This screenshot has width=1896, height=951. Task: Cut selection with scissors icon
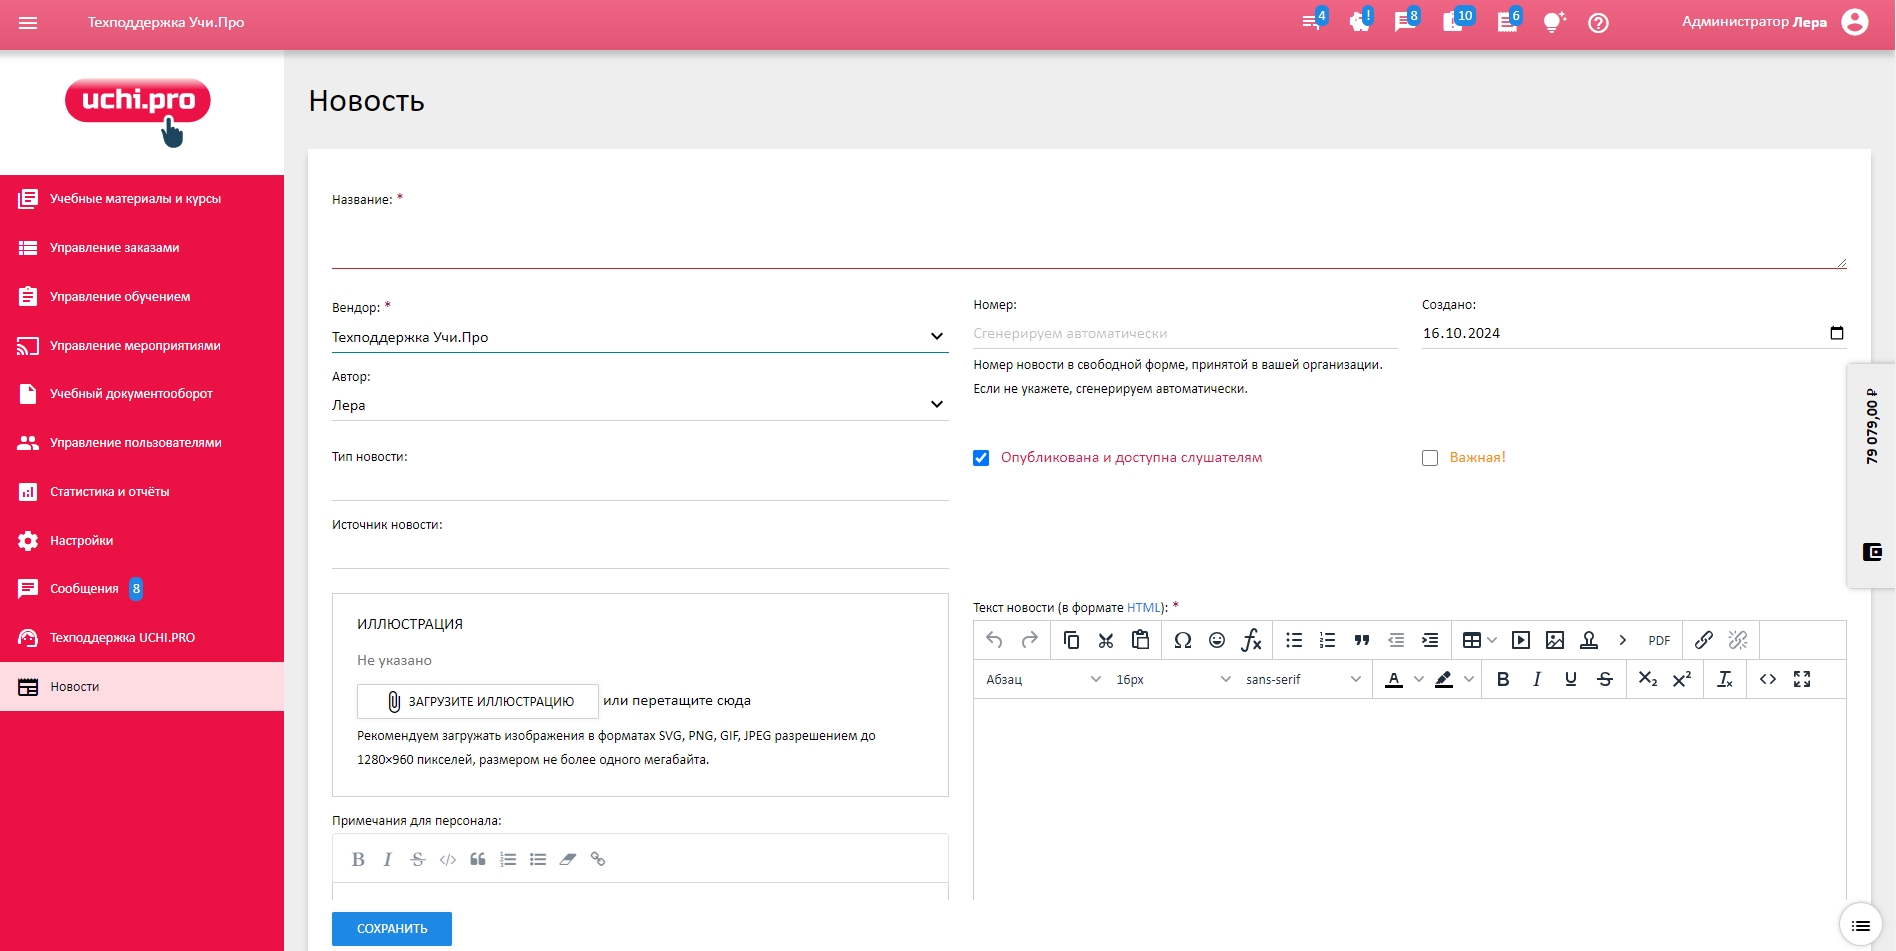(x=1106, y=640)
